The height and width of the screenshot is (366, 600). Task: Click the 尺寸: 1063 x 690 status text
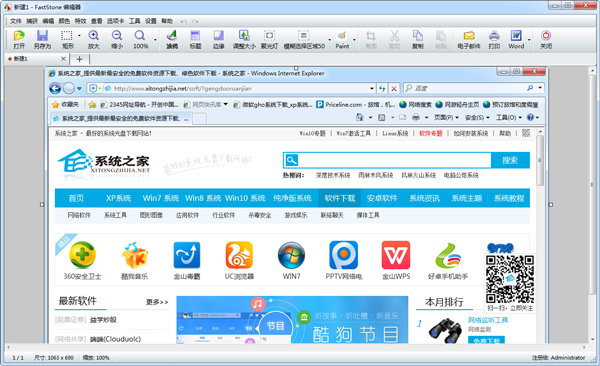pos(54,358)
